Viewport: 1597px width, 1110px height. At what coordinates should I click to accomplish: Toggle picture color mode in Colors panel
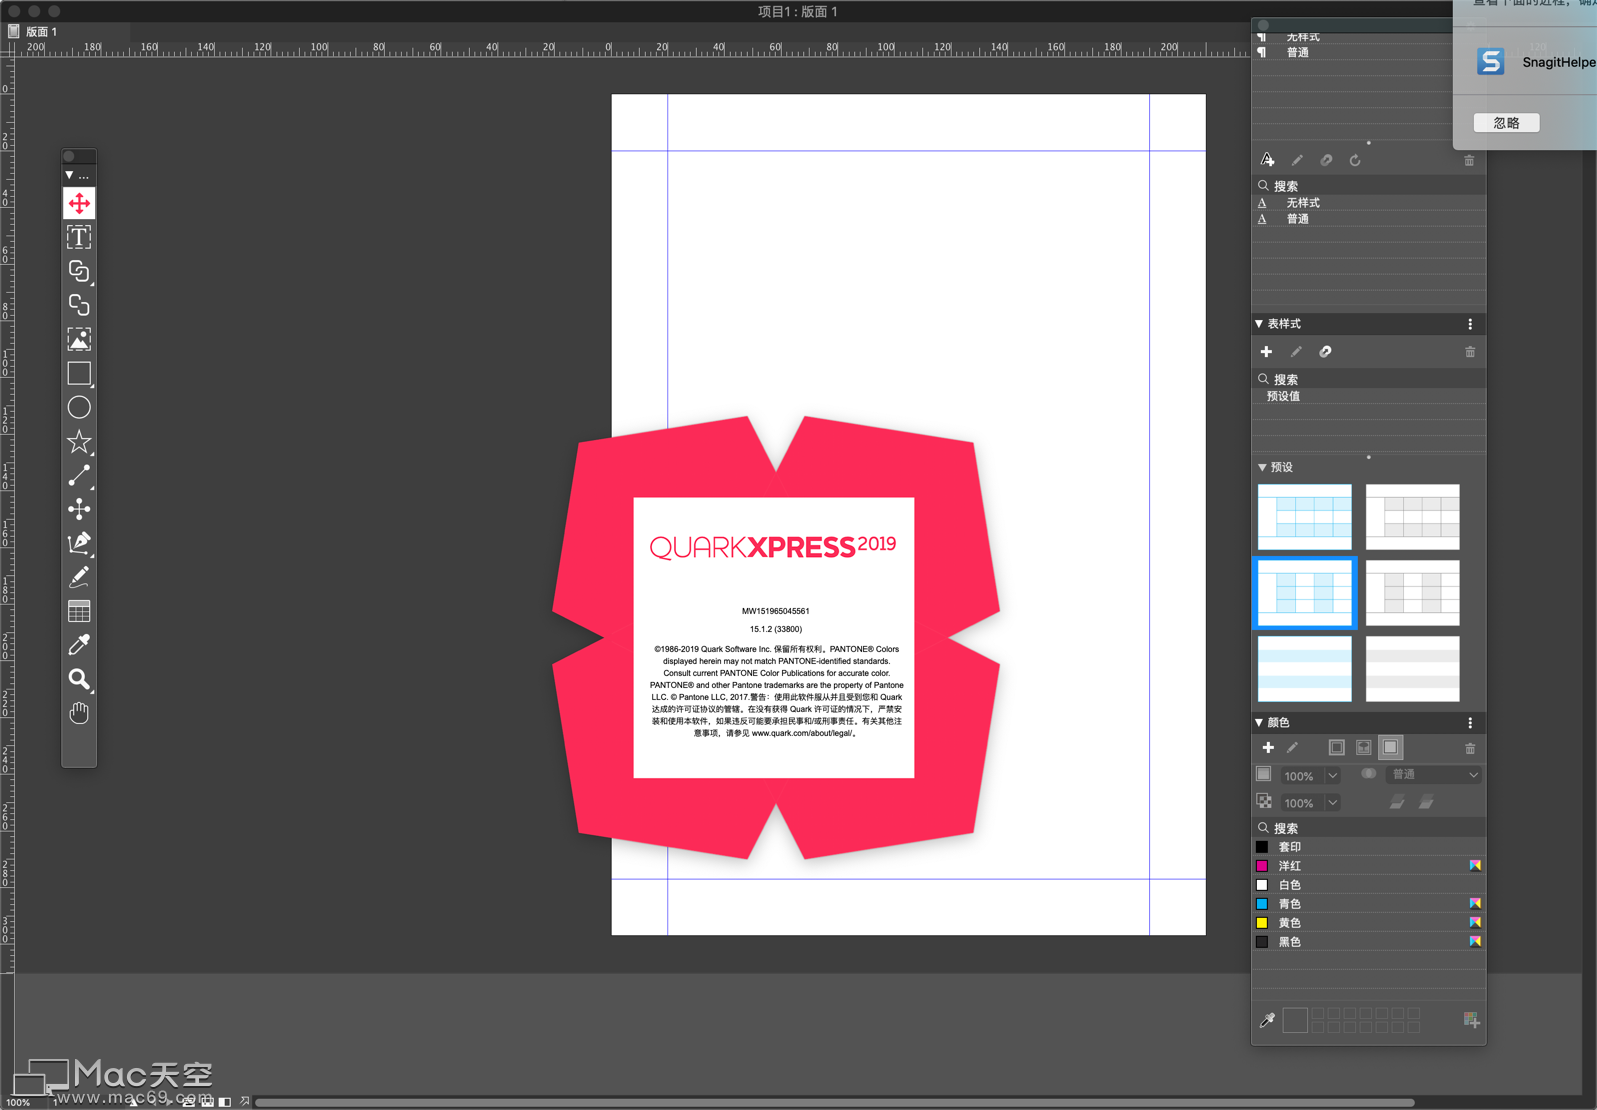1363,748
